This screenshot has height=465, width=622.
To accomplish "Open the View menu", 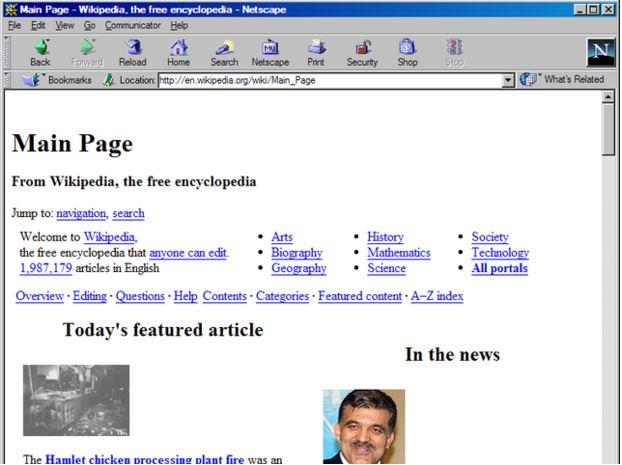I will pos(65,26).
